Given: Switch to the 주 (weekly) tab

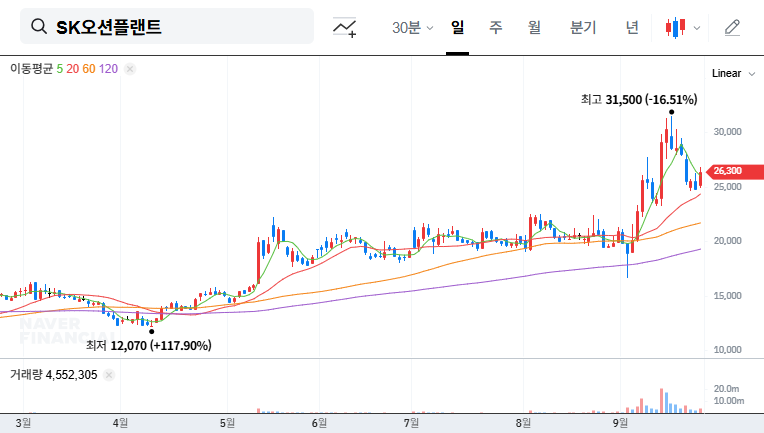Looking at the screenshot, I should pos(496,27).
